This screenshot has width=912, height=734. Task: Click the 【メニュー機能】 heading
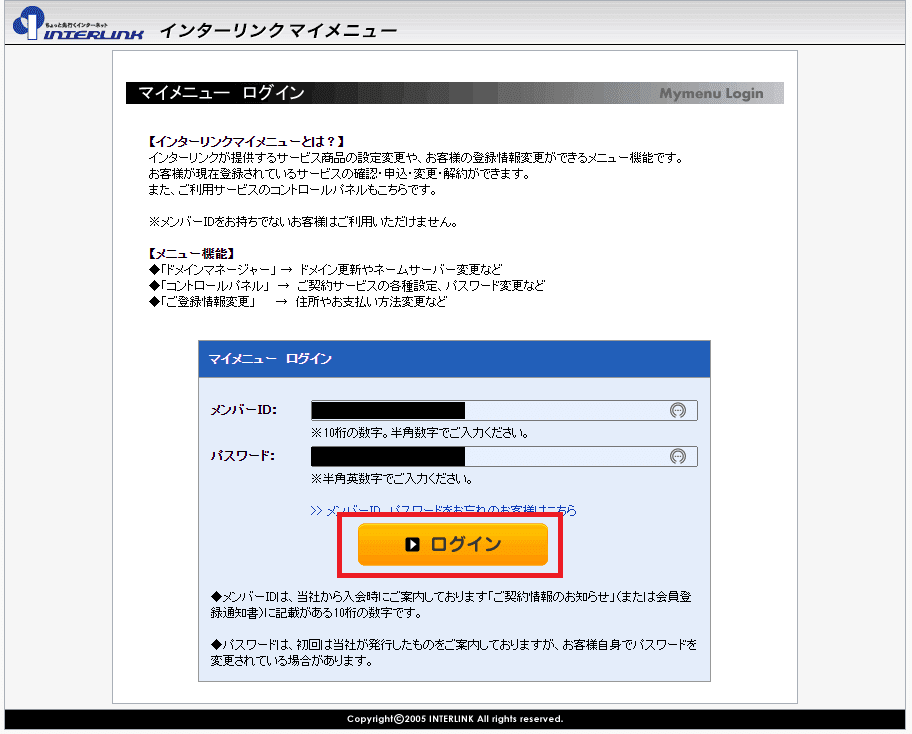coord(191,254)
